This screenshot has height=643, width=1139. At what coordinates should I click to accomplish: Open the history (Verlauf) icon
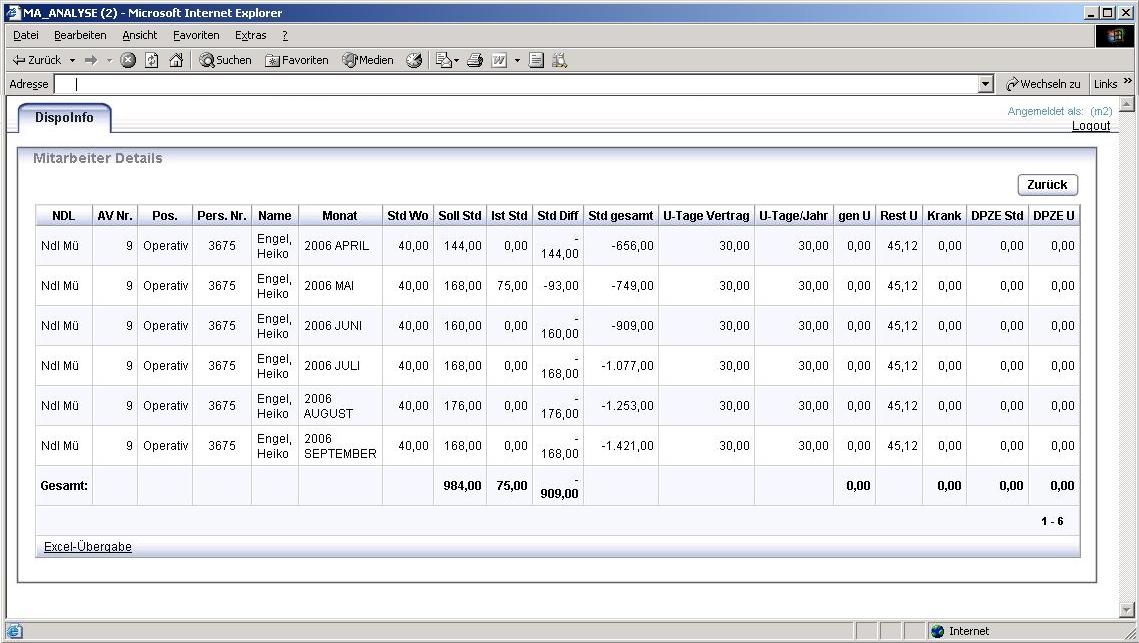coord(414,60)
